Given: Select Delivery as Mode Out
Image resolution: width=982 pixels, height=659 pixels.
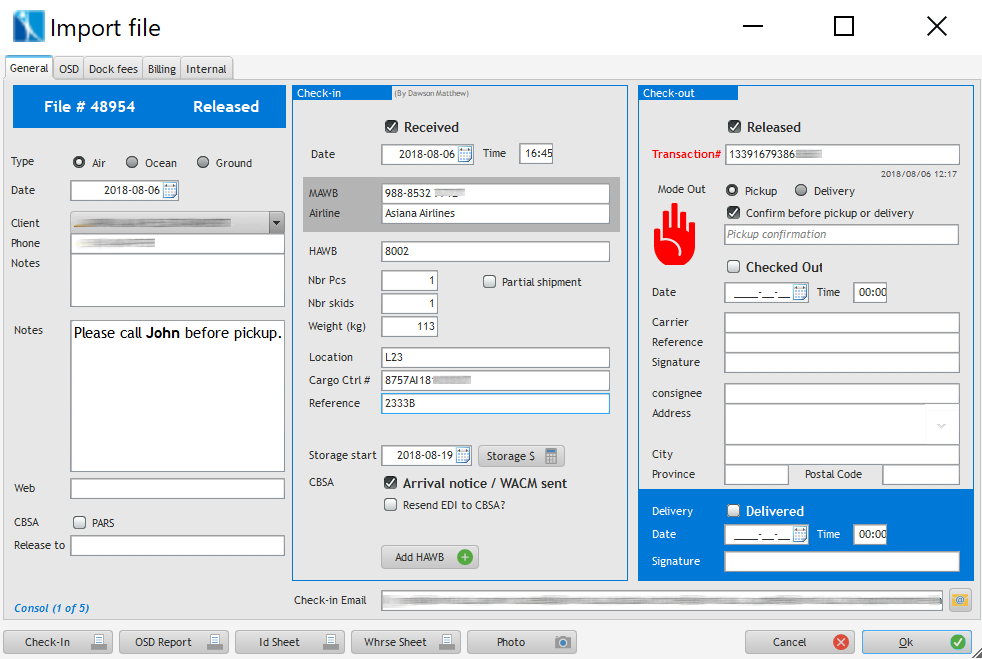Looking at the screenshot, I should click(x=801, y=190).
